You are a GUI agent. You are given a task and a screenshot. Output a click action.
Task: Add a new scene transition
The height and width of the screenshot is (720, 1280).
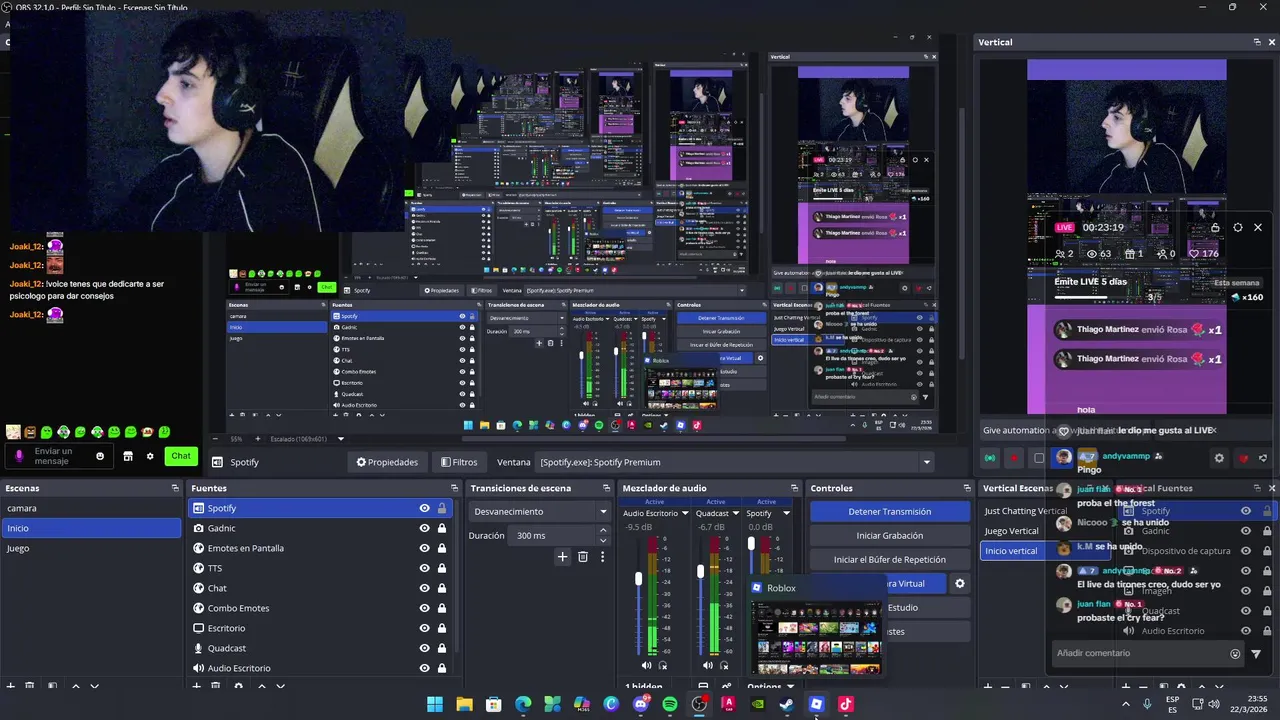coord(562,557)
